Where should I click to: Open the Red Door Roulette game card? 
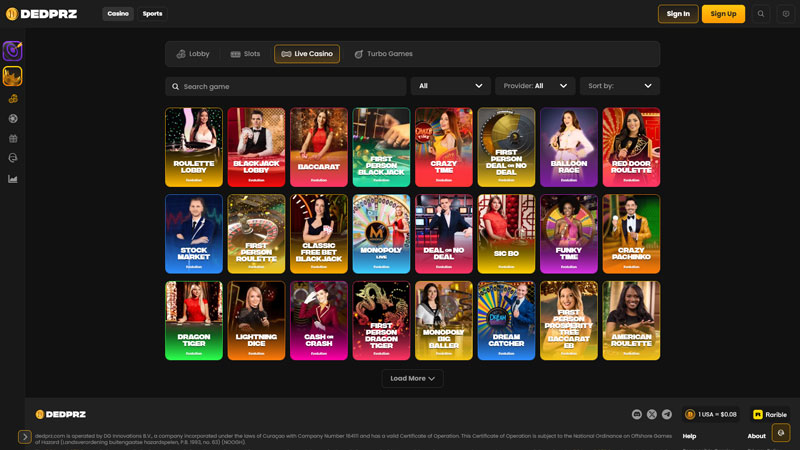tap(631, 147)
